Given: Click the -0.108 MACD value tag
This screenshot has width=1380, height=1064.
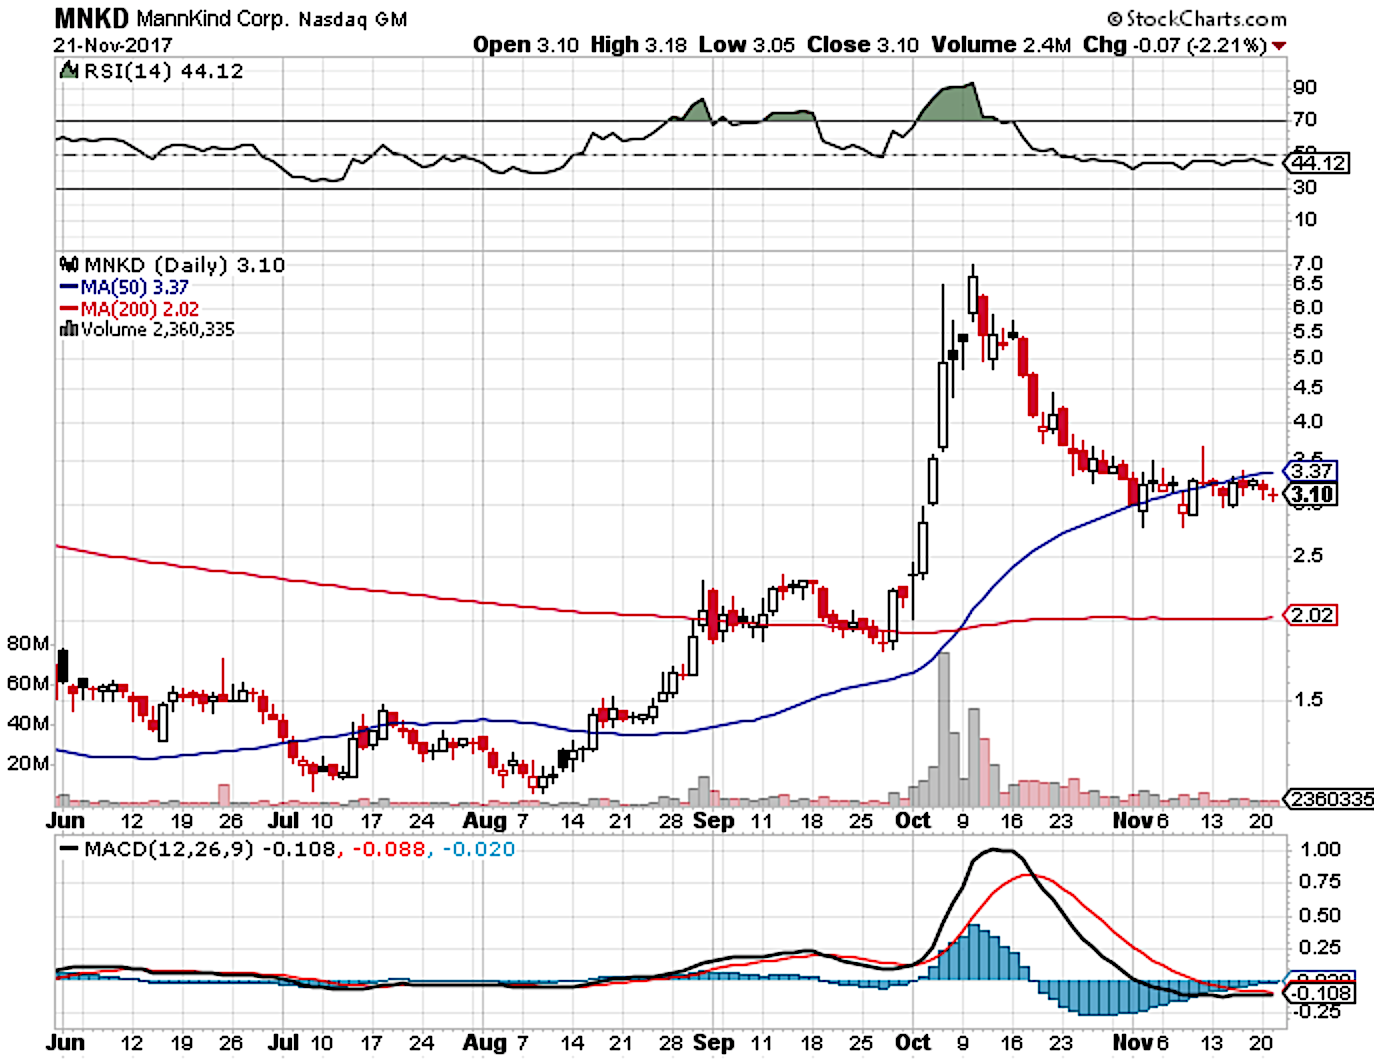Looking at the screenshot, I should coord(1321,993).
